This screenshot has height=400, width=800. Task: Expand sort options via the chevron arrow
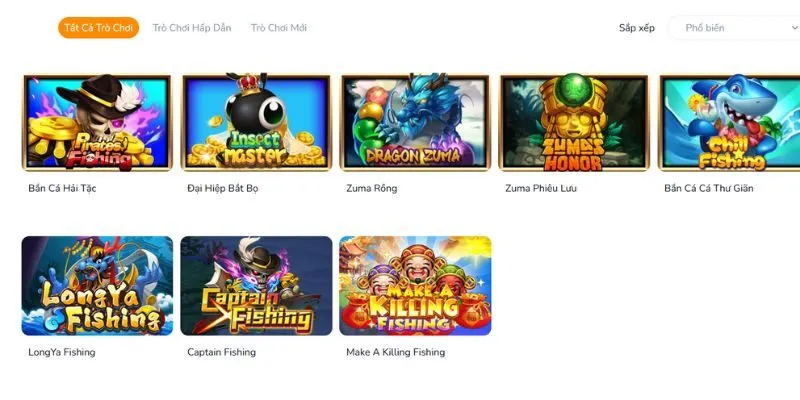coord(794,28)
